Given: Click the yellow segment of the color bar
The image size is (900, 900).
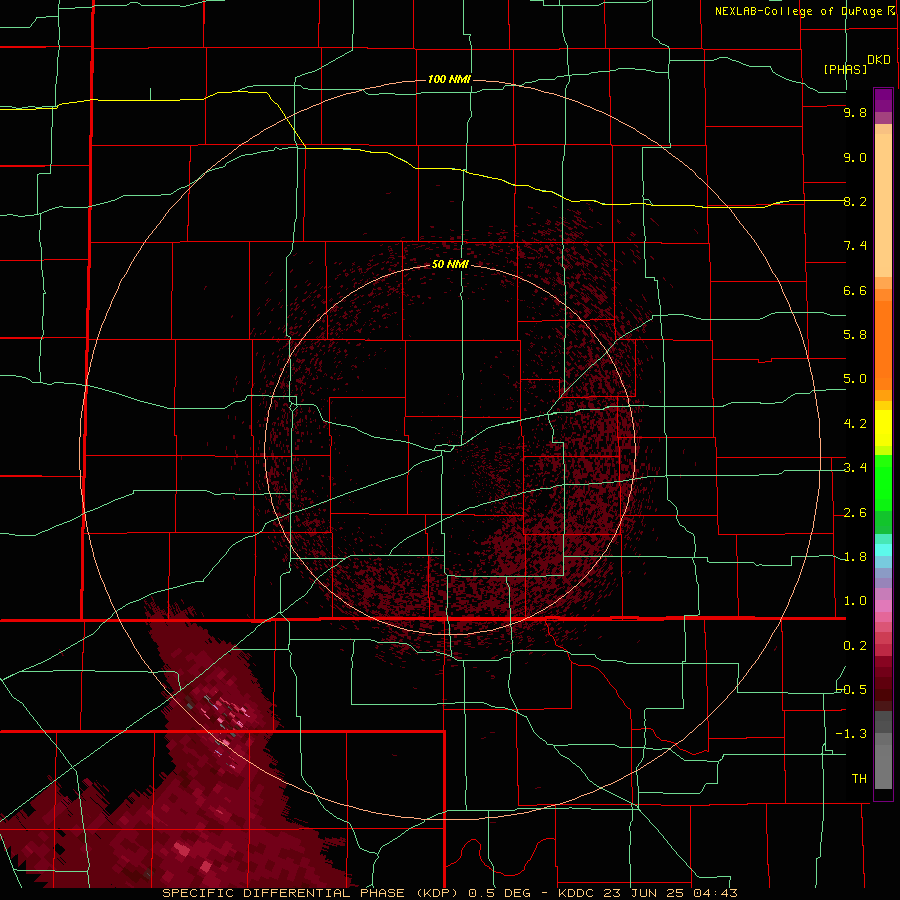Looking at the screenshot, I should point(883,428).
